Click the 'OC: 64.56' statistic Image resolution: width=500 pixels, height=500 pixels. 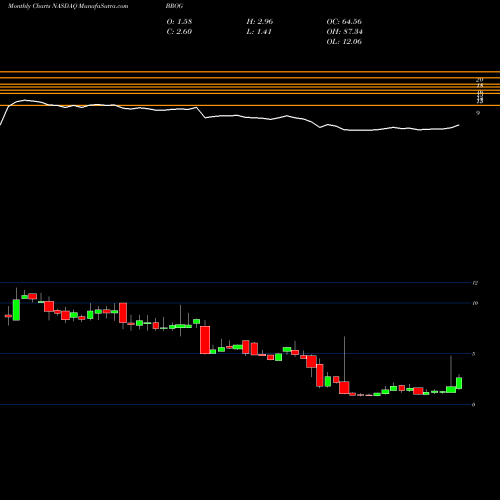click(x=344, y=21)
